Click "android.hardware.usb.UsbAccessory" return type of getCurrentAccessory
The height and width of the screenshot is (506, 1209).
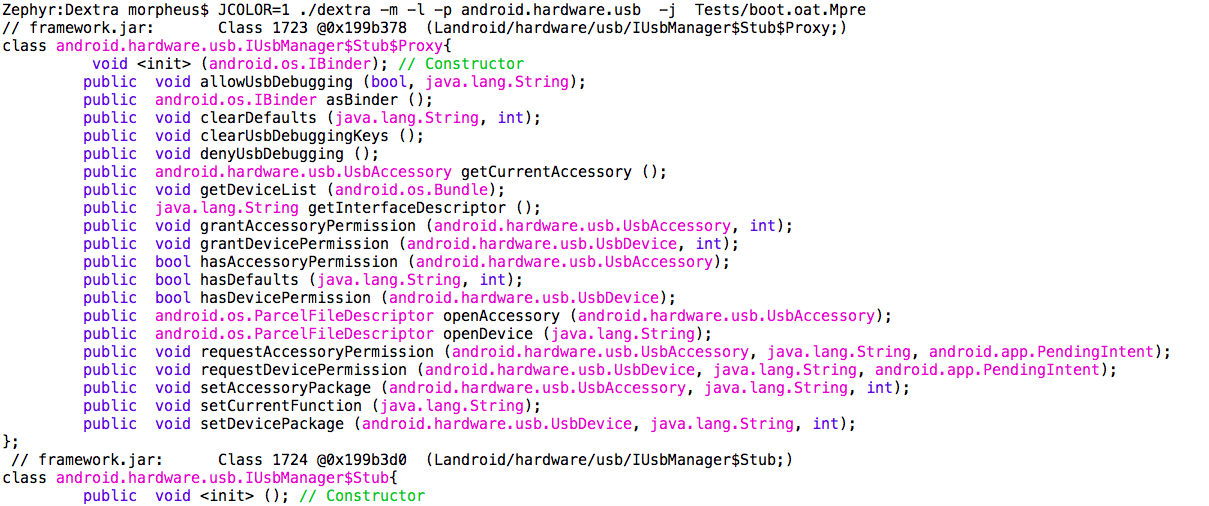coord(303,172)
